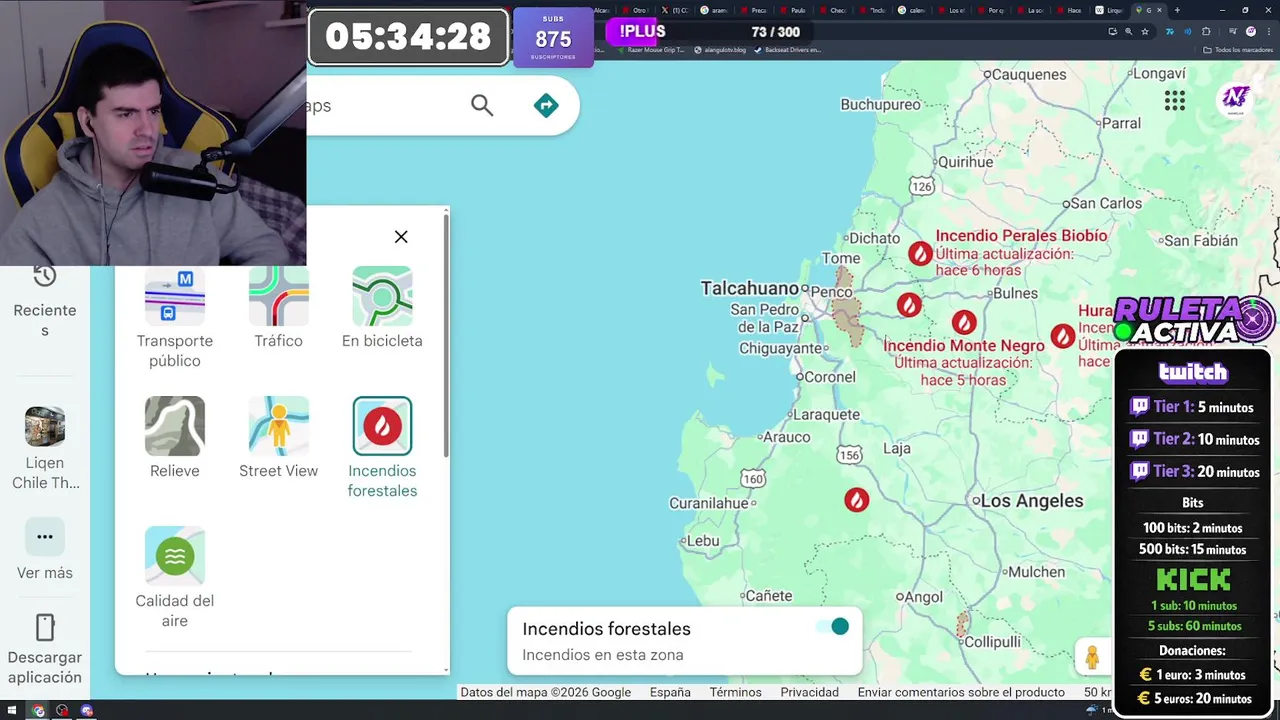The width and height of the screenshot is (1280, 720).
Task: Click the Los Angeles city label
Action: [1032, 501]
